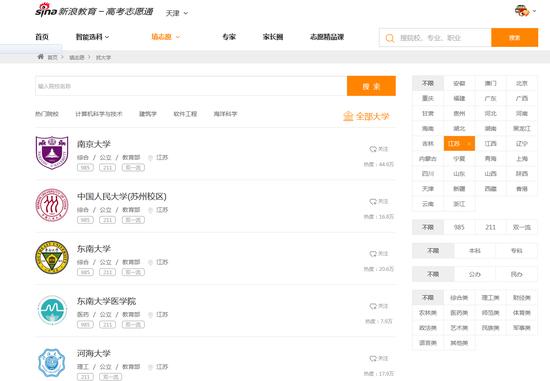Follow 中国人民大学(苏州校区) with the heart icon

(373, 202)
